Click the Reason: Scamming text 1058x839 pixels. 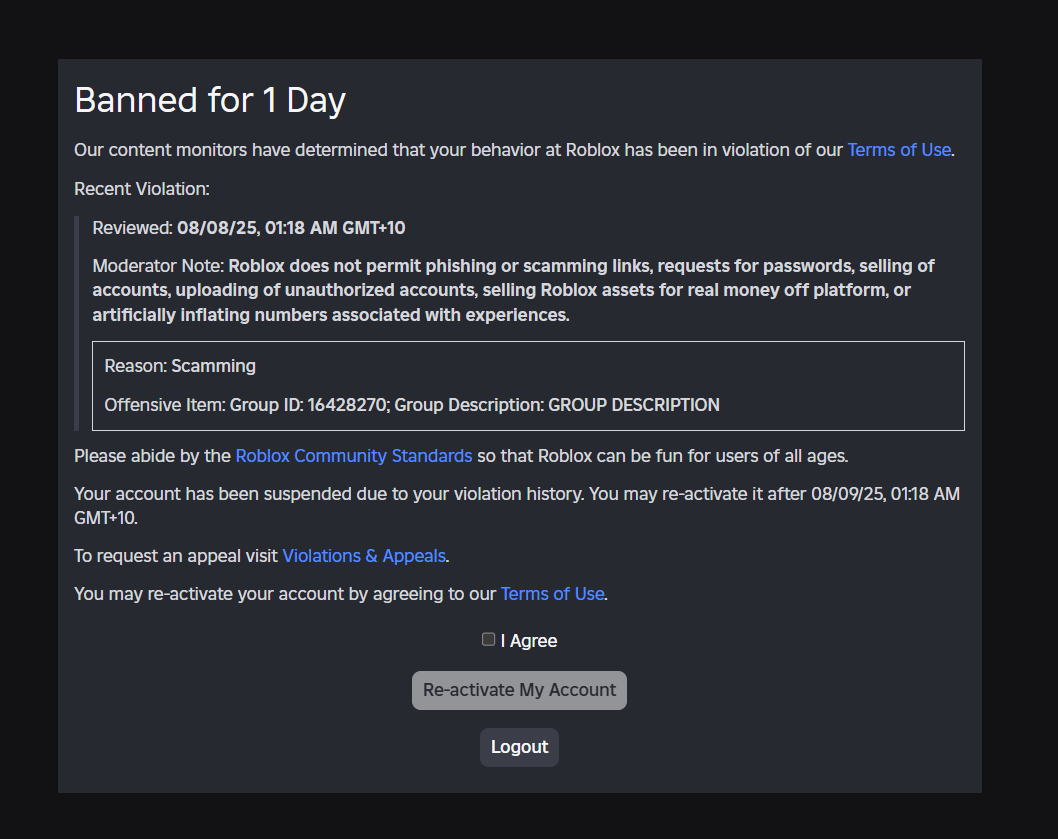click(x=180, y=366)
